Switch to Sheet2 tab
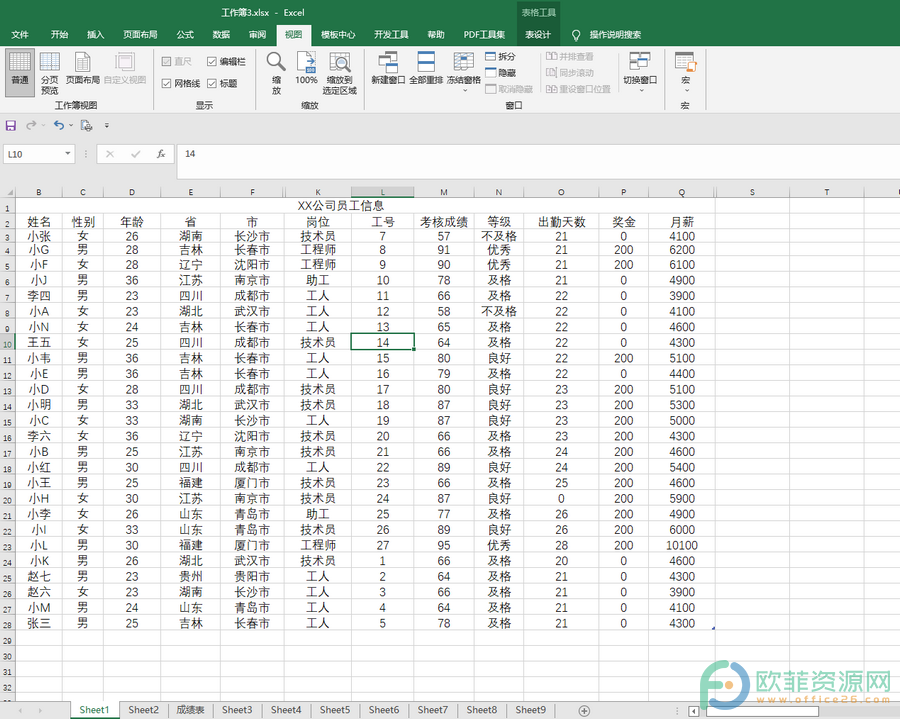 pyautogui.click(x=143, y=710)
